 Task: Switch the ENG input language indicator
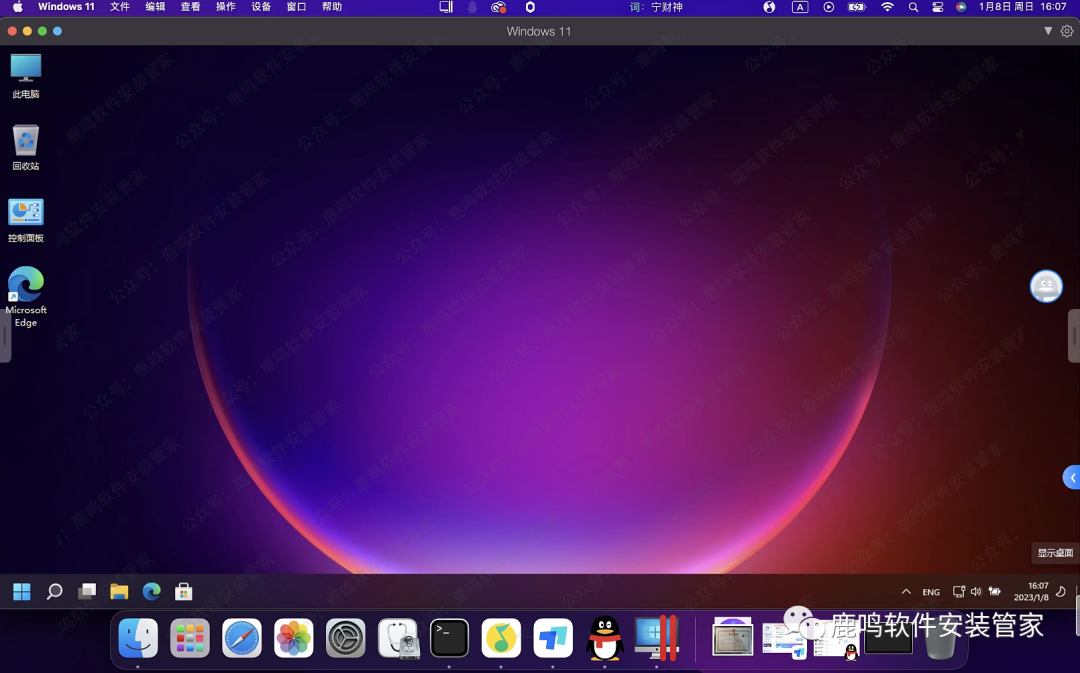[x=931, y=592]
